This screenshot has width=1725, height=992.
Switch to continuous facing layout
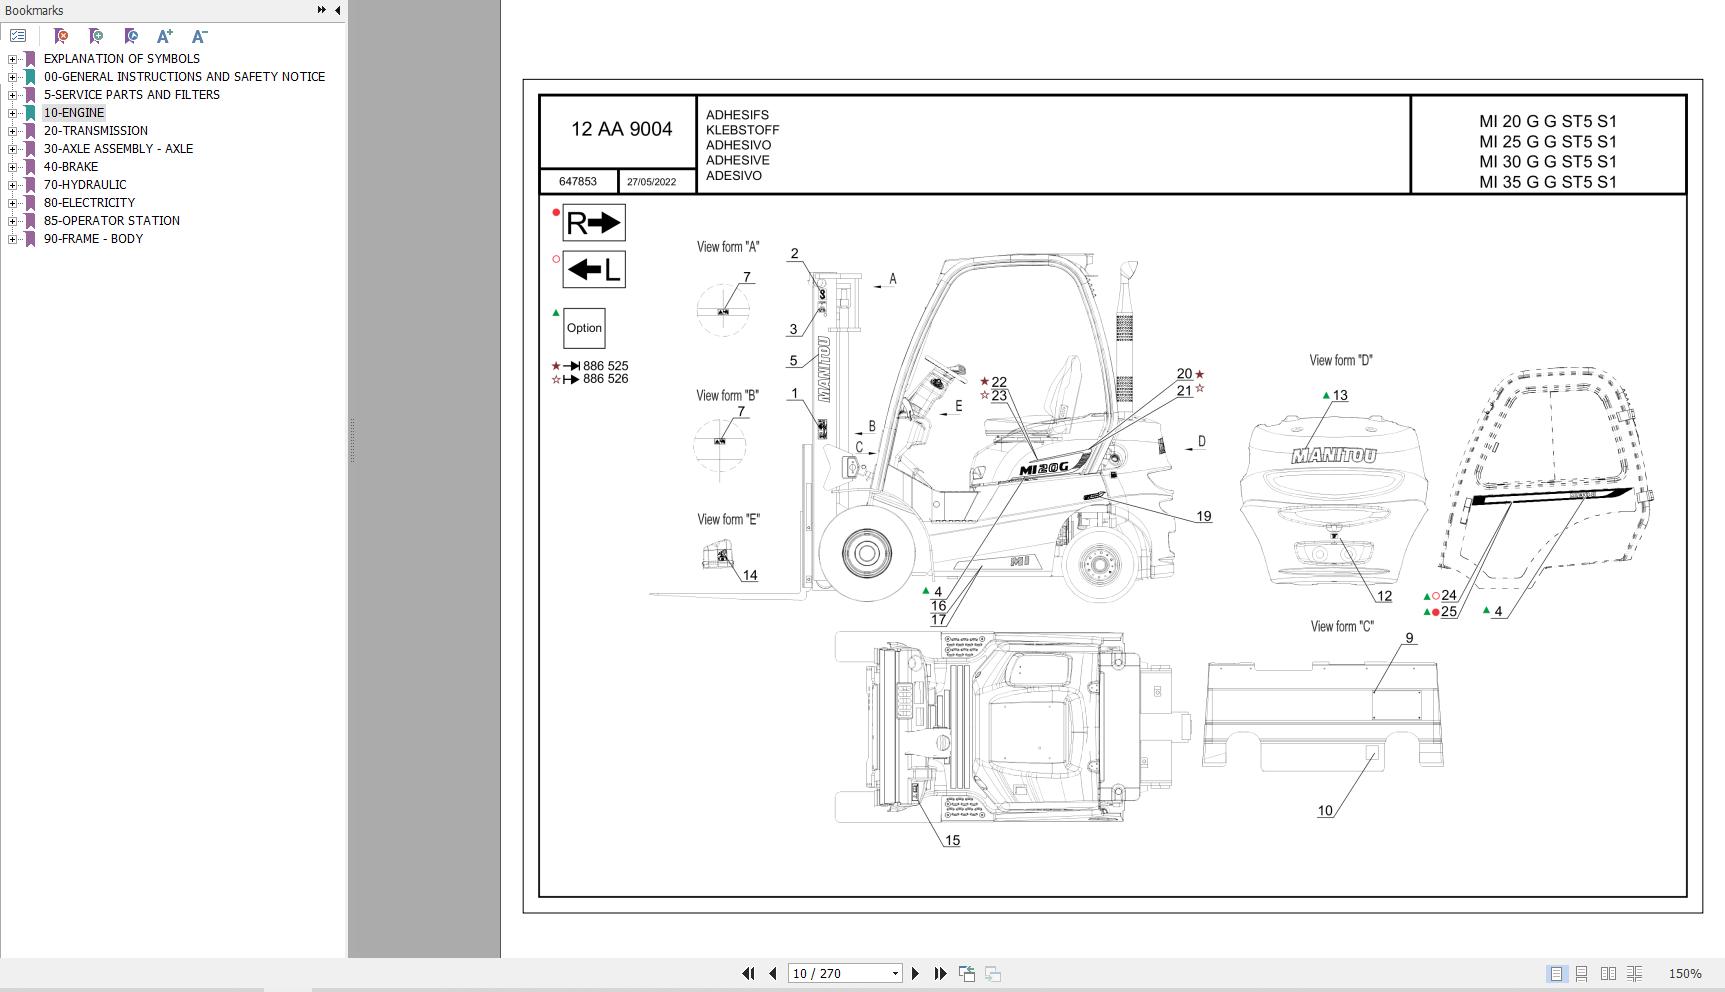[x=1635, y=973]
